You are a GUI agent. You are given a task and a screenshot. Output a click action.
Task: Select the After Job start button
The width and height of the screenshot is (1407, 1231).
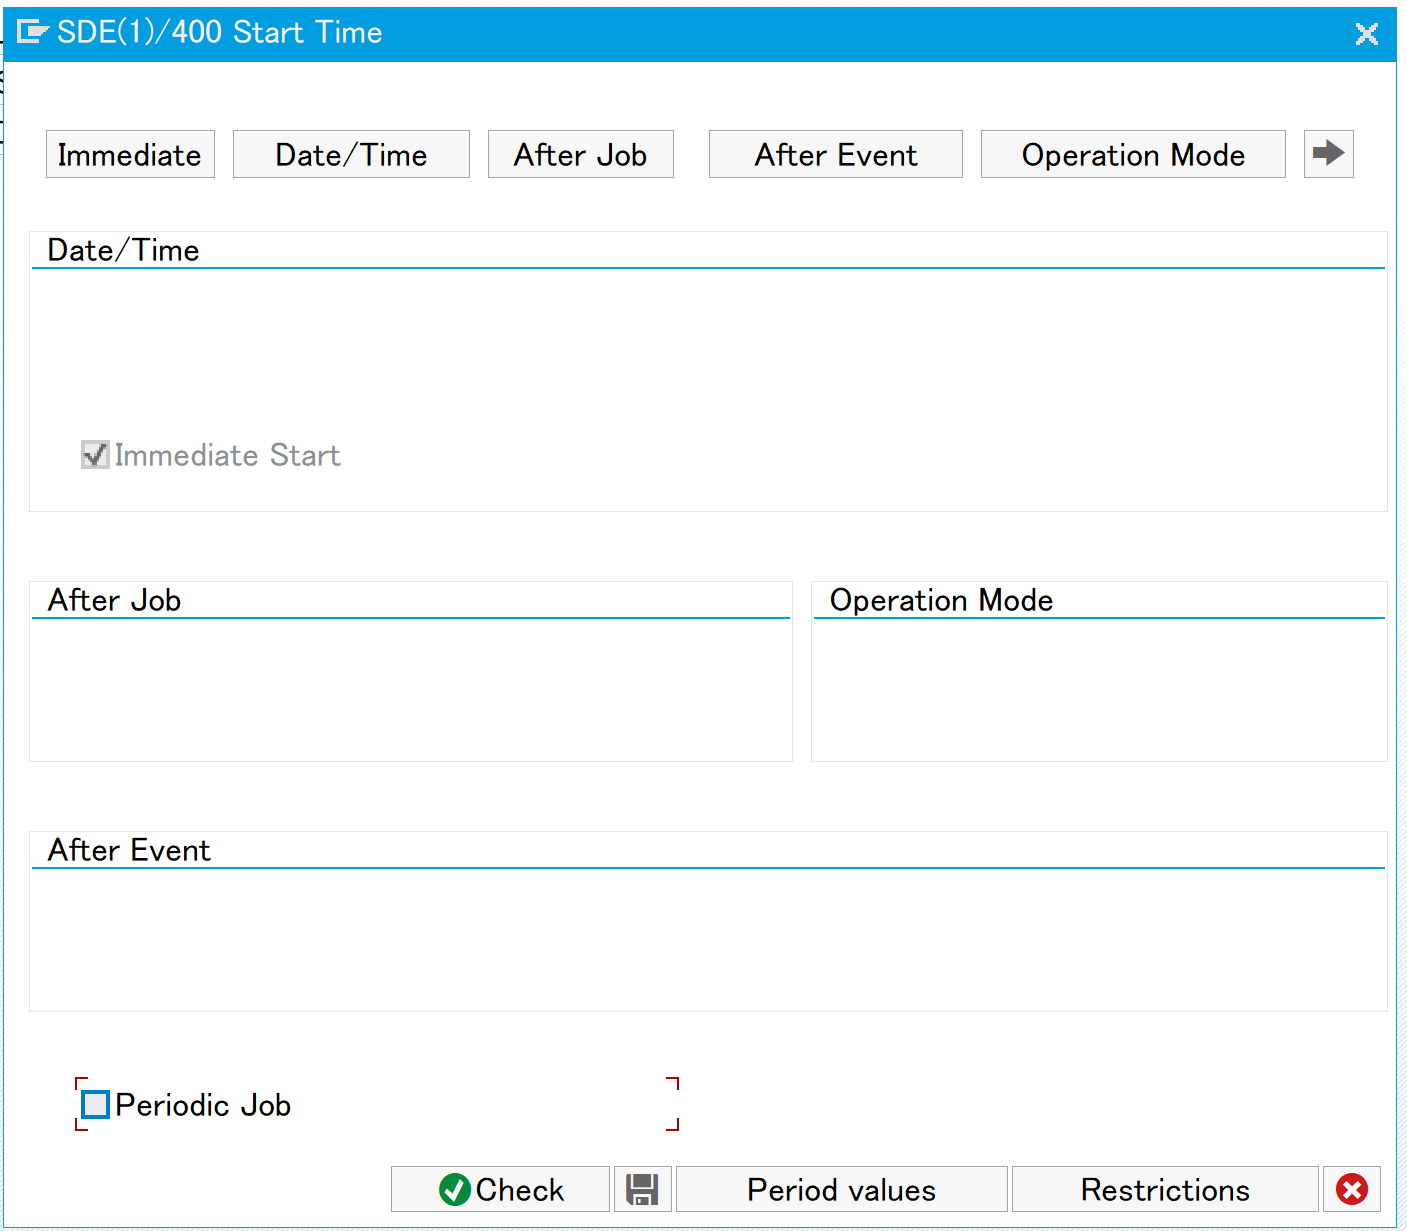(x=580, y=155)
